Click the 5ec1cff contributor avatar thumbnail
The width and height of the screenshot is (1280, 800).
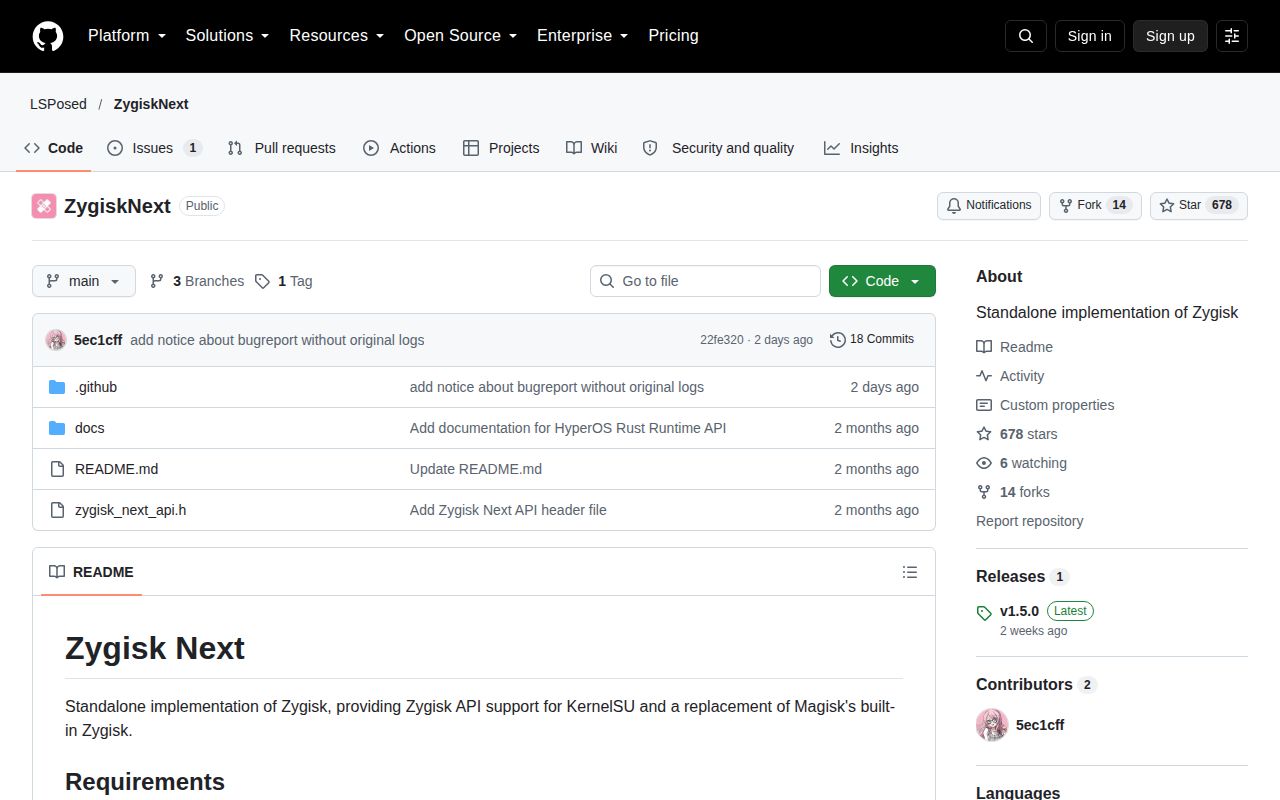(992, 725)
